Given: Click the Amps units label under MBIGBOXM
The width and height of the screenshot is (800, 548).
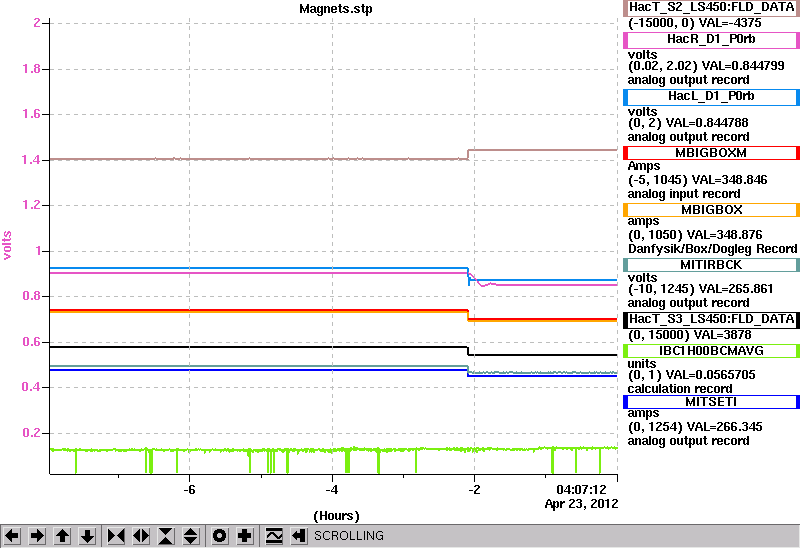Looking at the screenshot, I should (x=644, y=166).
